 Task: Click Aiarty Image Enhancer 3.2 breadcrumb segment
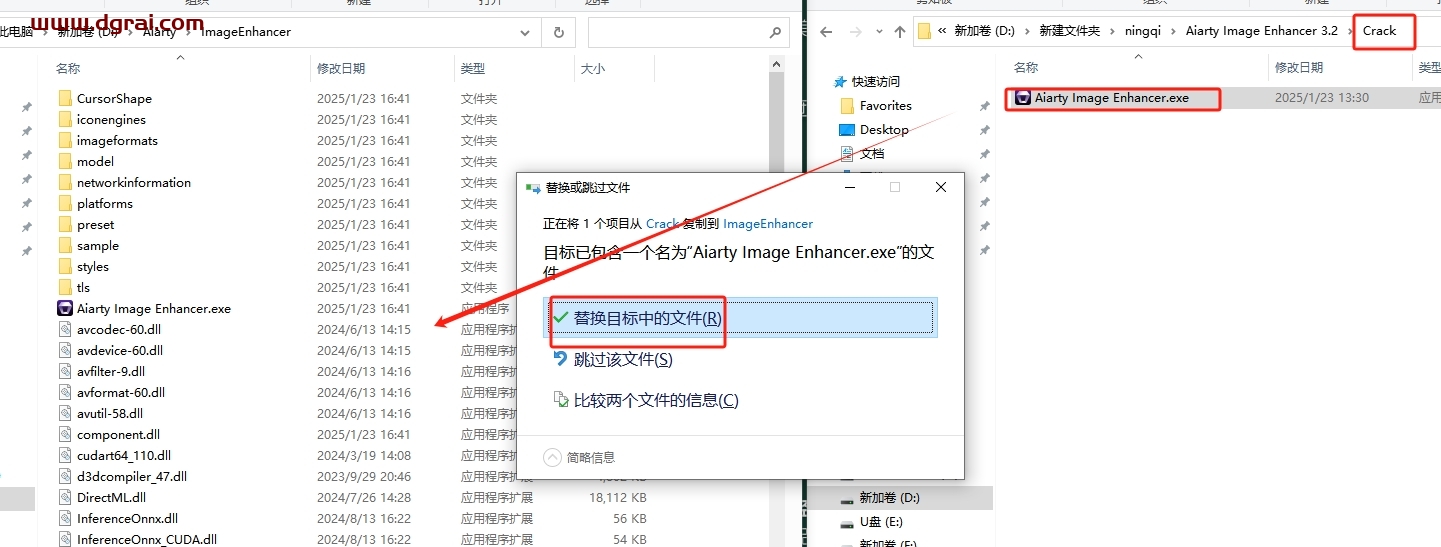tap(1261, 31)
